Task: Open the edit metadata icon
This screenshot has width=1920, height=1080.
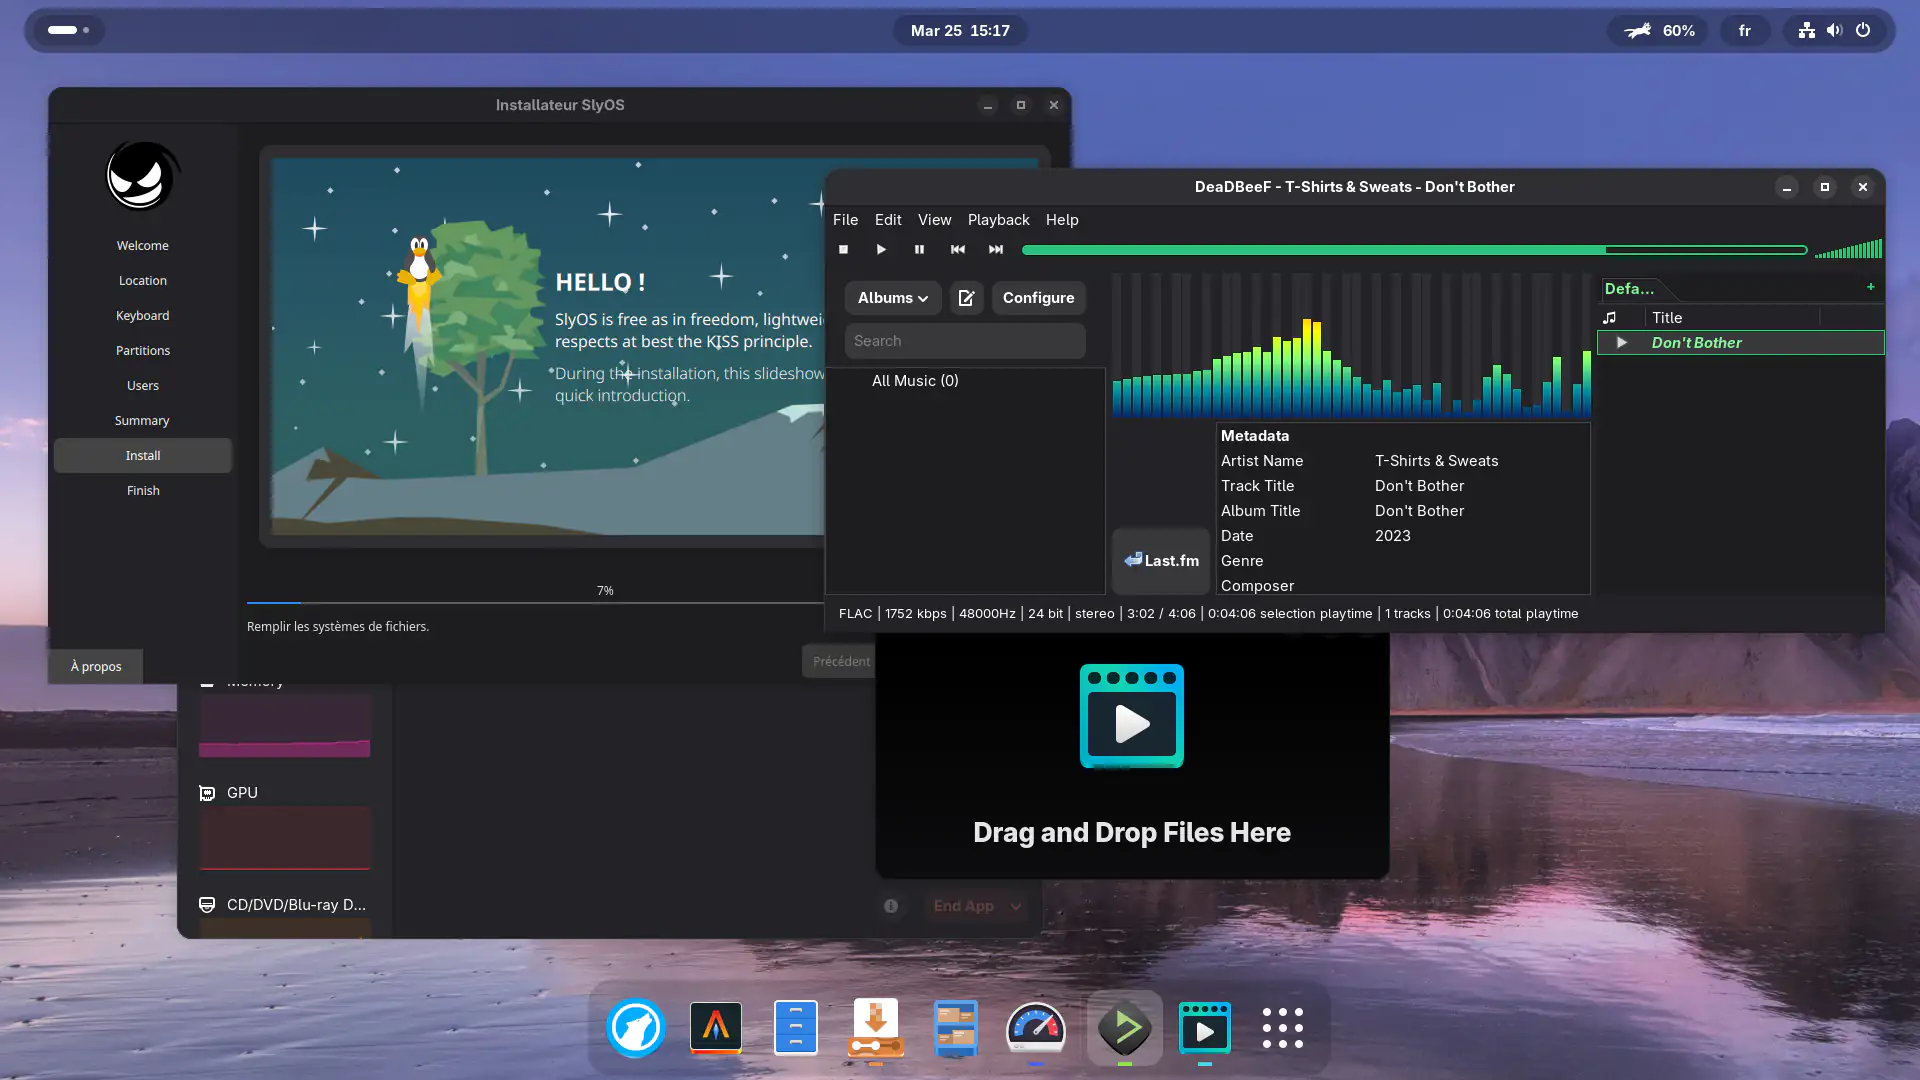Action: [965, 297]
